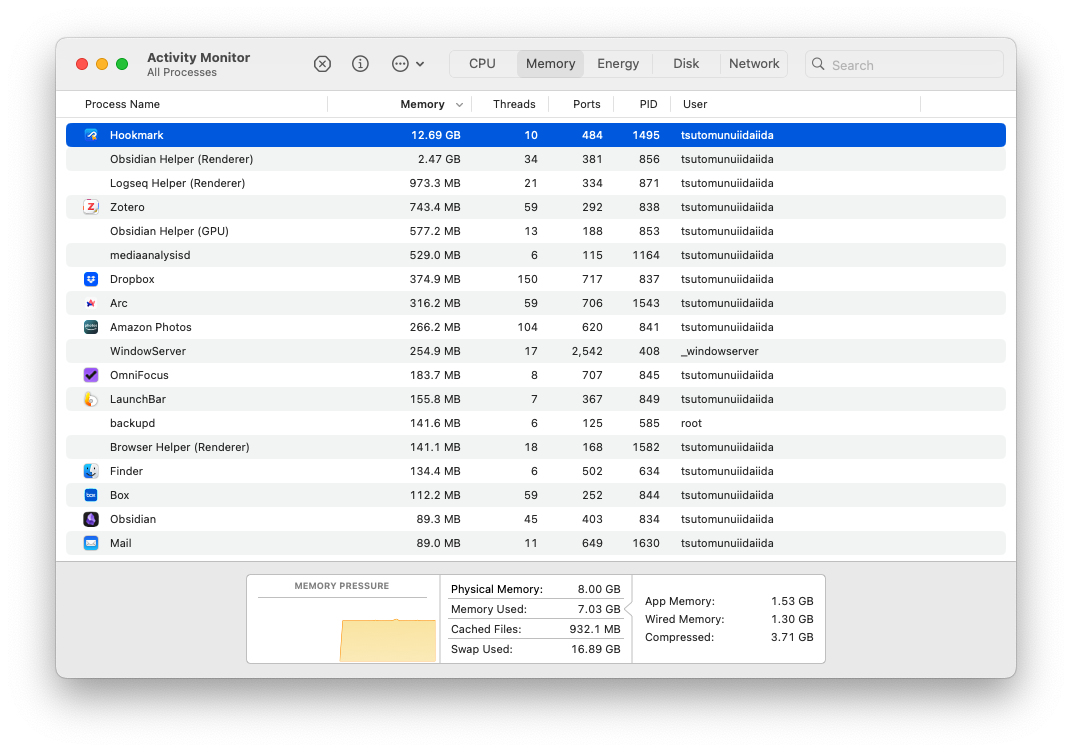This screenshot has height=752, width=1072.
Task: Click the 12.69 GB memory value
Action: click(436, 135)
